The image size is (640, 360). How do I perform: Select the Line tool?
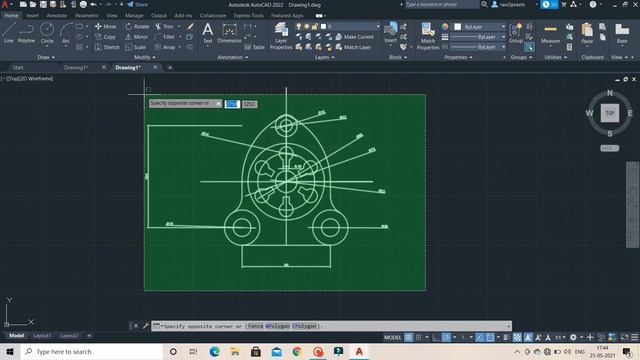[9, 33]
